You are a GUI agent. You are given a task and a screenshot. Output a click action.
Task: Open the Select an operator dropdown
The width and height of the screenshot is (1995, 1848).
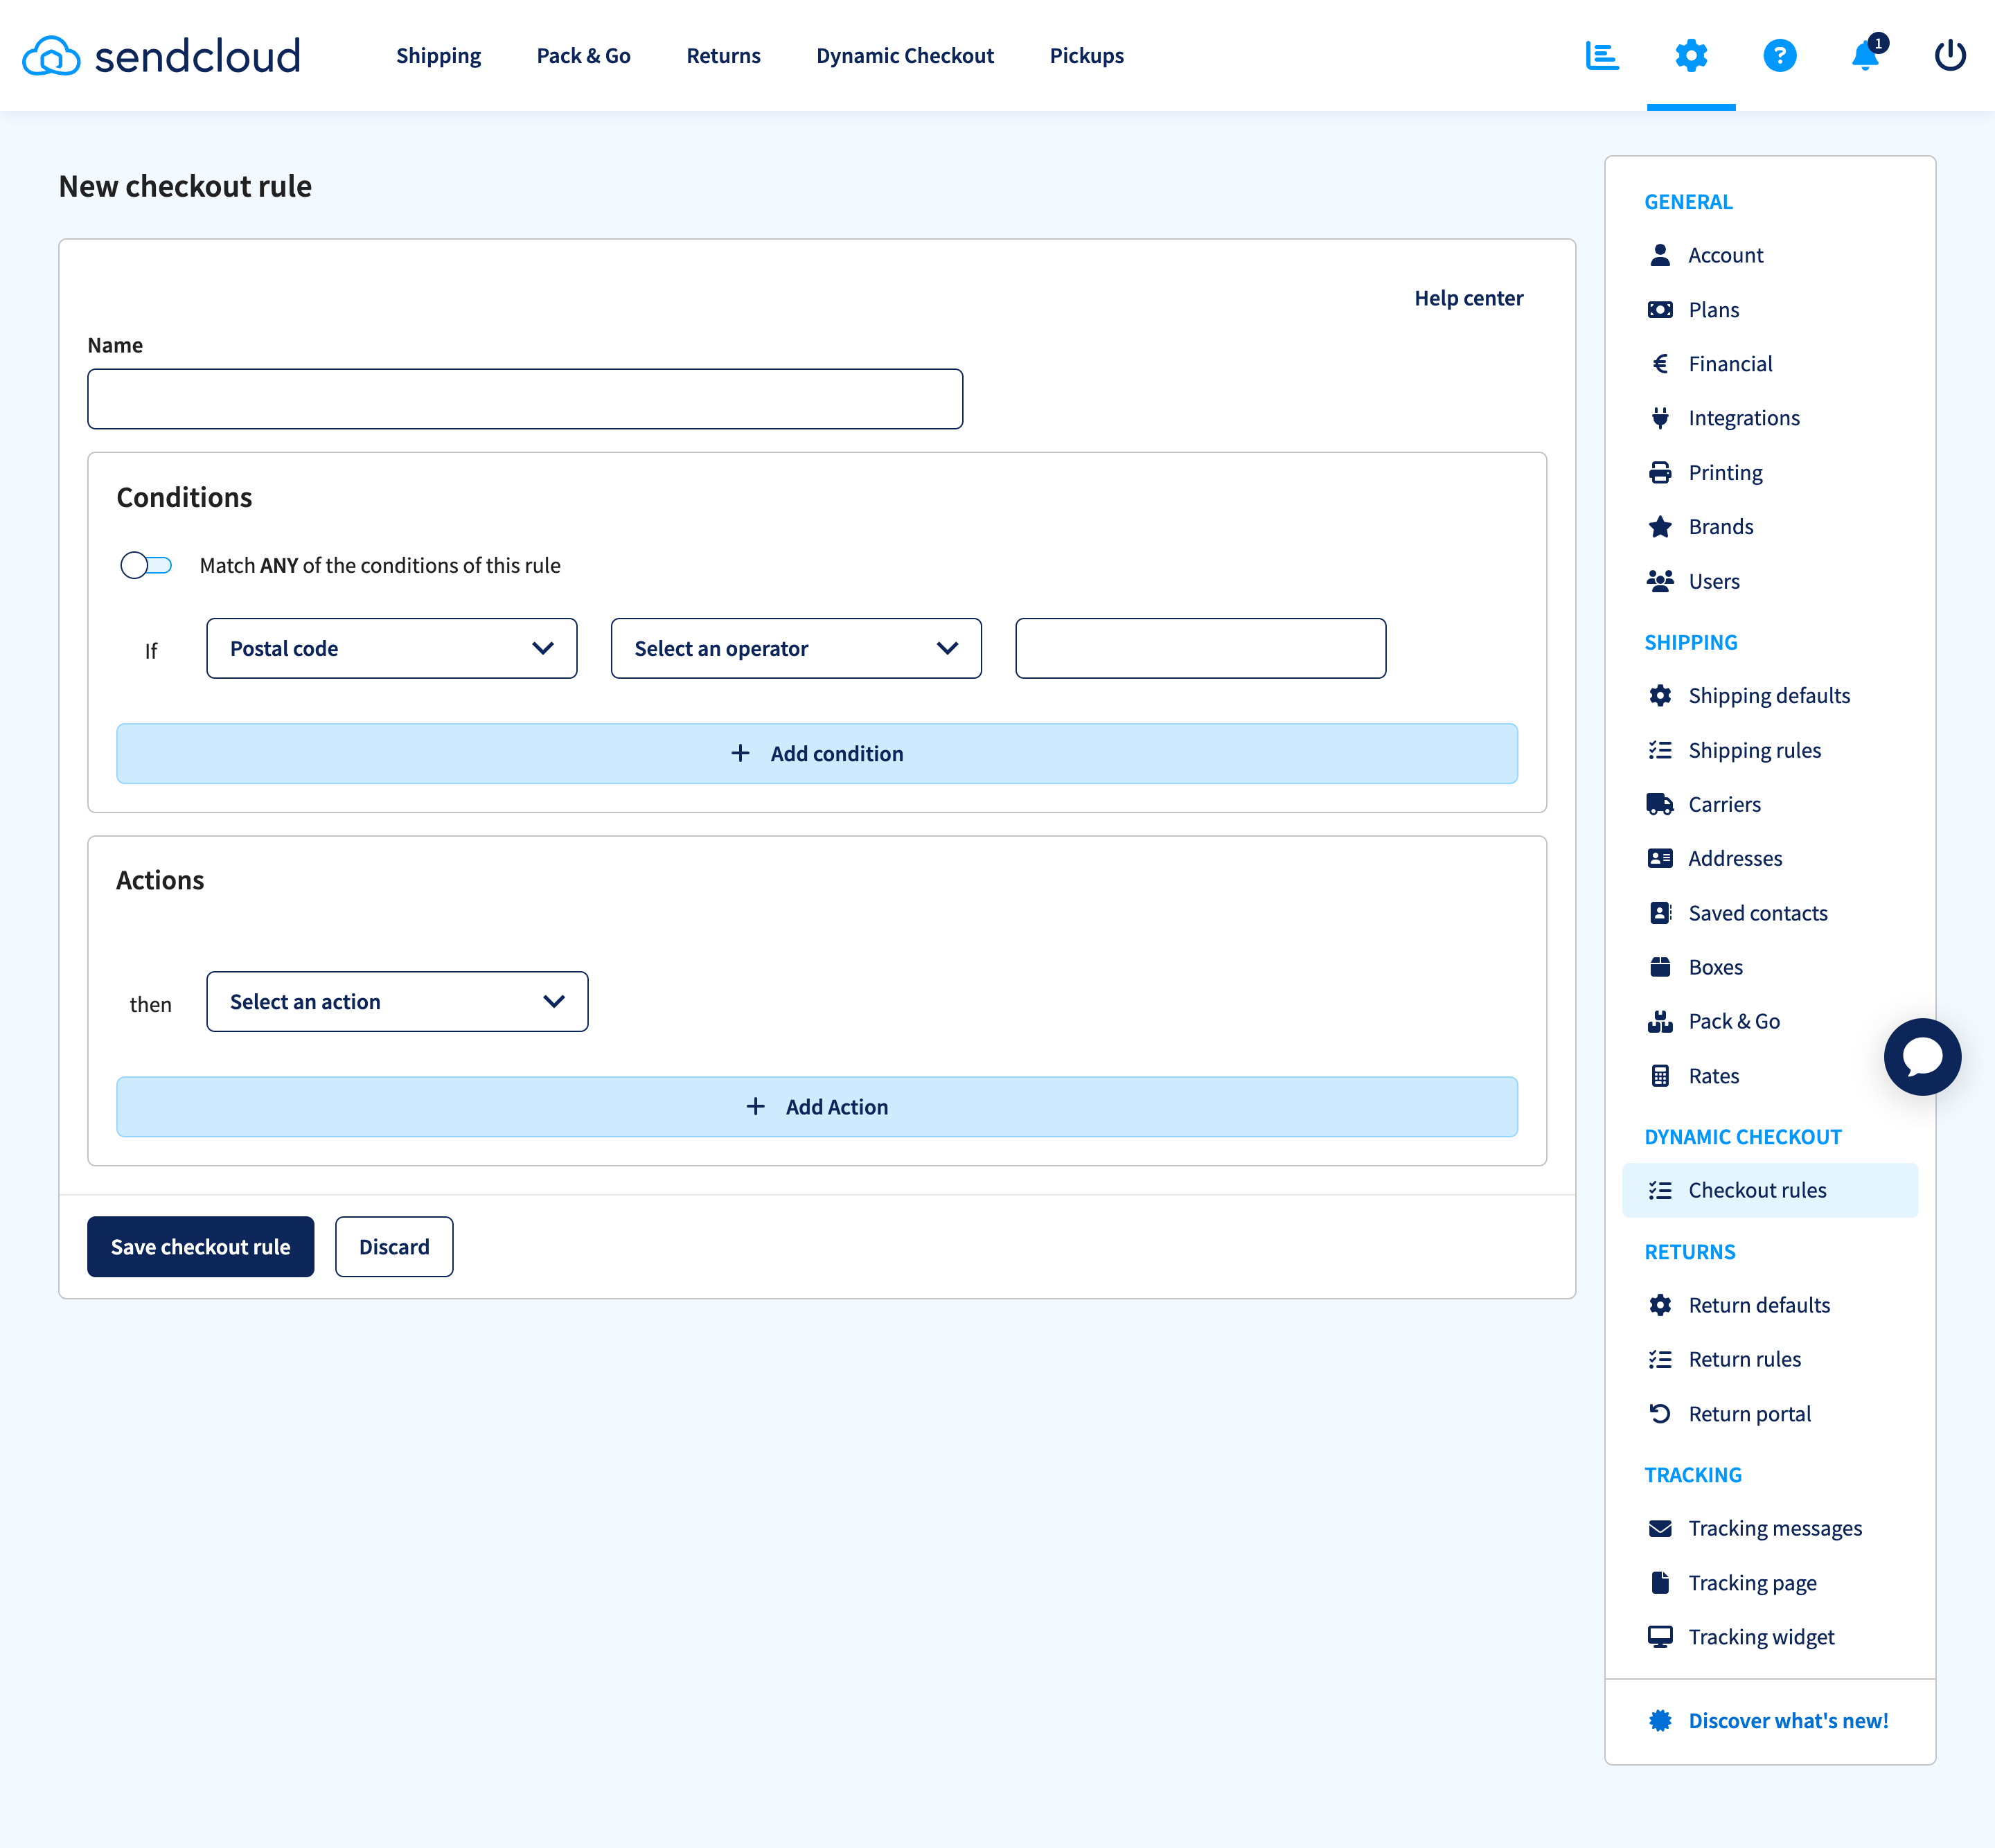pos(796,649)
